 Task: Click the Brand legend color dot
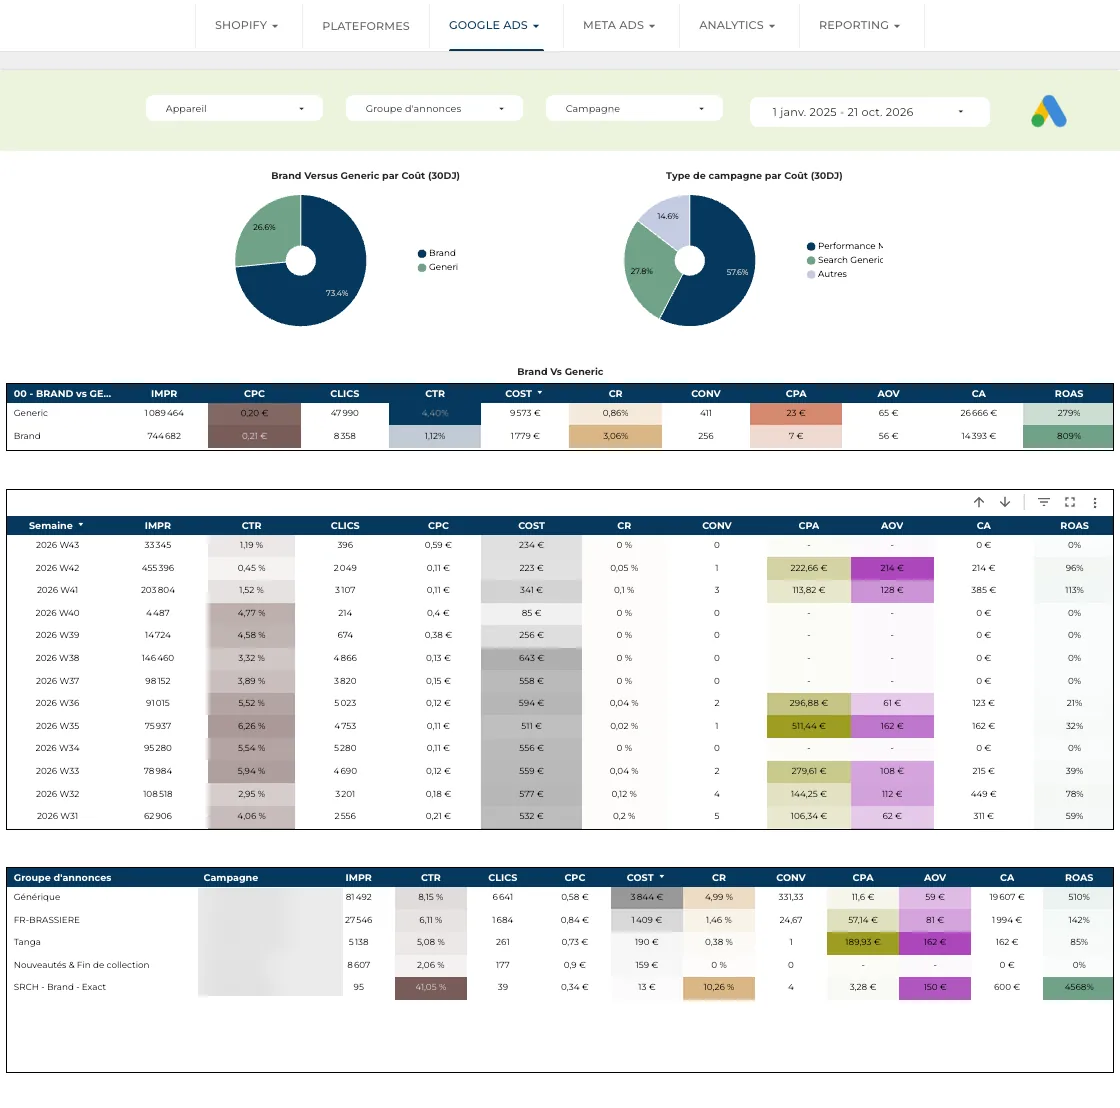[422, 254]
